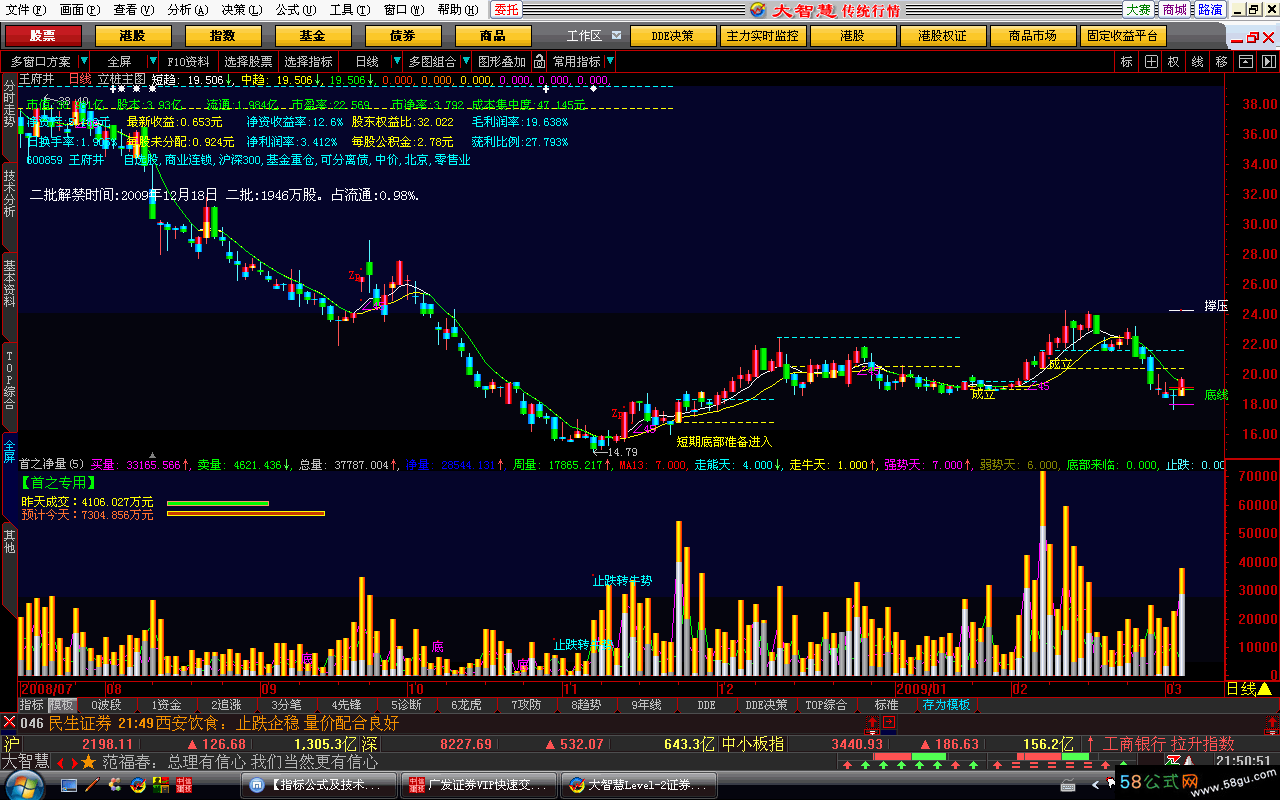1280x800 pixels.
Task: Click the lock icon beside 图形叠加
Action: (x=539, y=61)
